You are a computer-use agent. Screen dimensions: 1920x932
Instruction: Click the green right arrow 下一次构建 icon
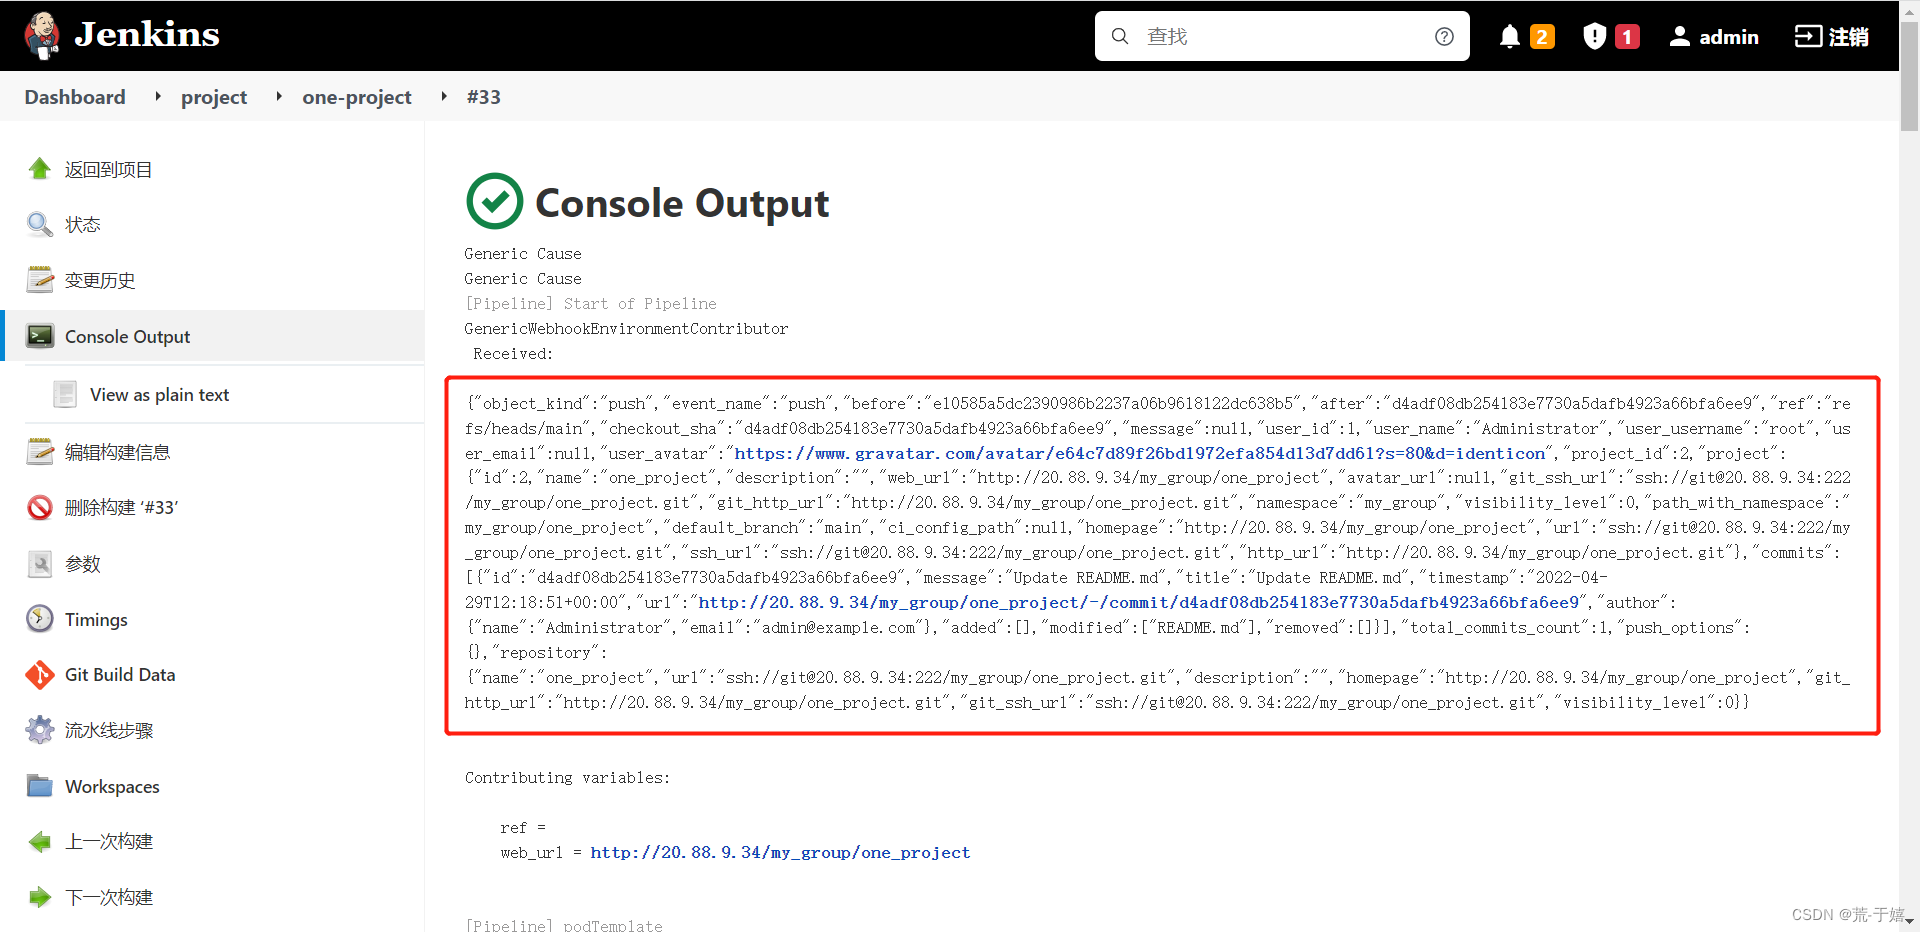click(40, 897)
